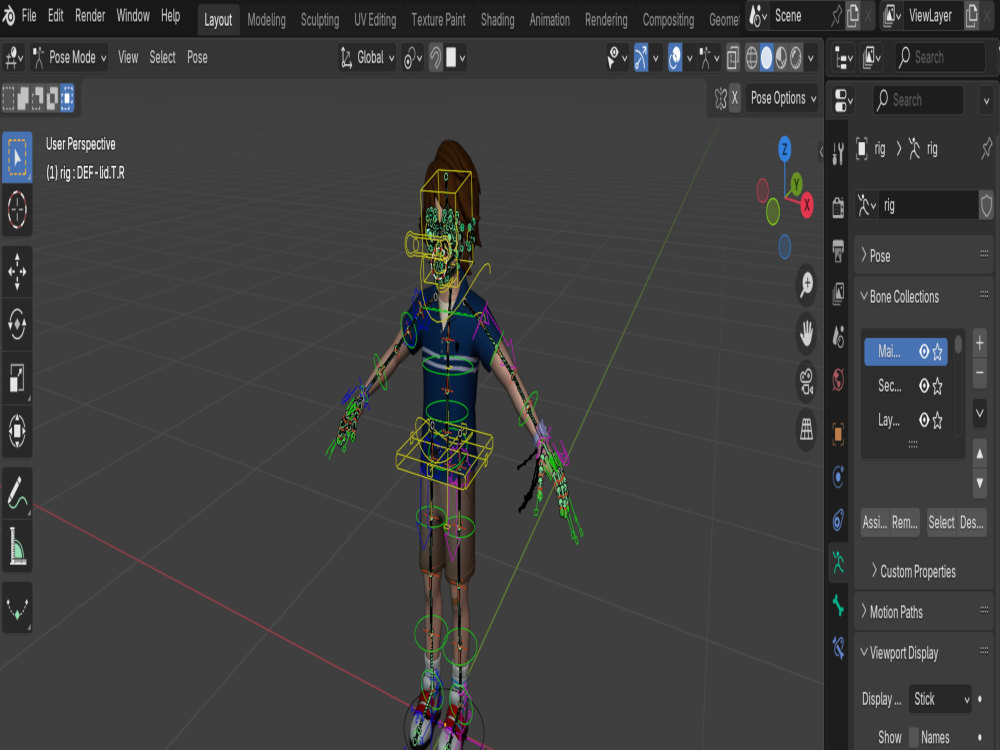Screen dimensions: 1000x750
Task: Select the Rotate tool
Action: [x=17, y=324]
